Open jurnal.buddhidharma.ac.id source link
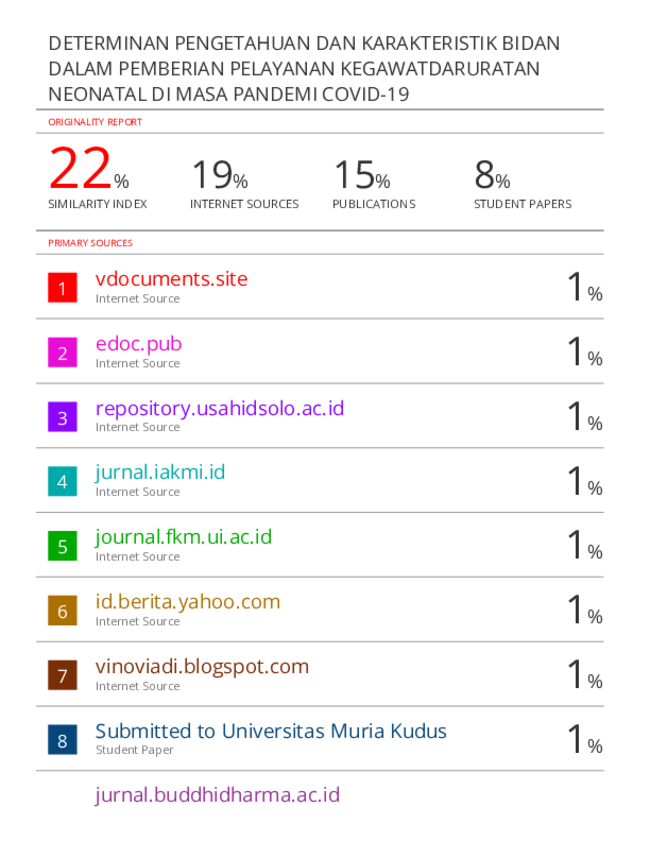Image resolution: width=650 pixels, height=841 pixels. (217, 795)
